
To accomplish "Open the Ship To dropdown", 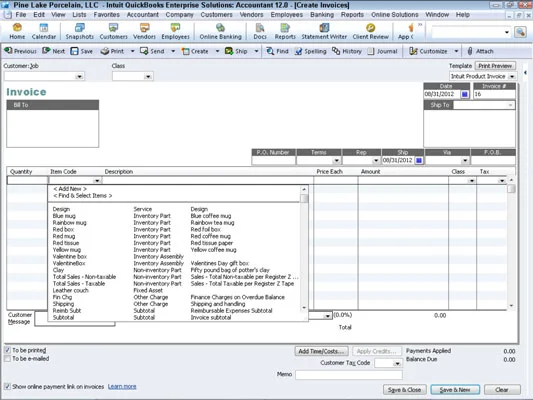I will click(x=510, y=105).
